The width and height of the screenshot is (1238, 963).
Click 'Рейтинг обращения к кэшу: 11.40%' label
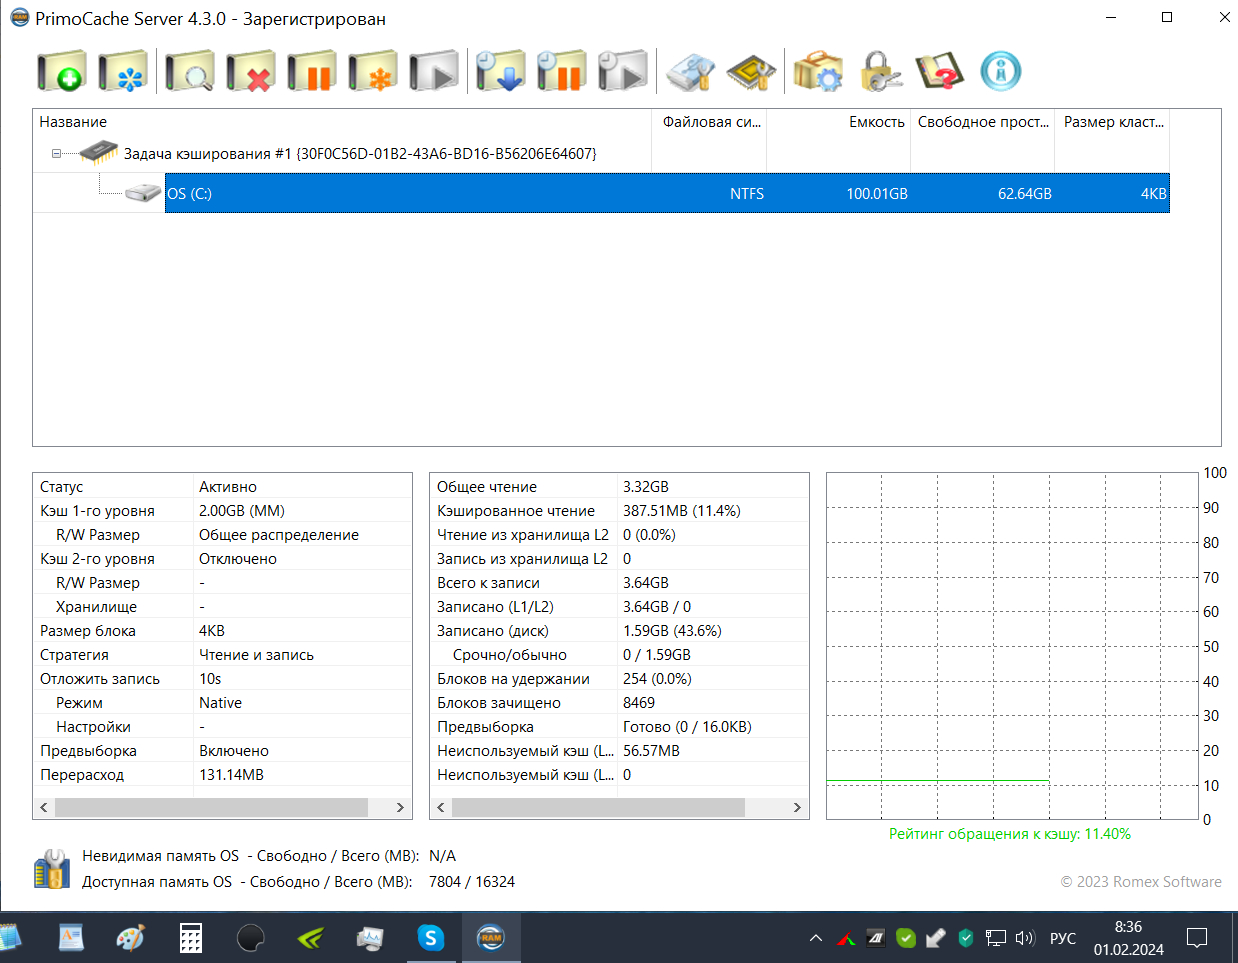pos(1010,834)
